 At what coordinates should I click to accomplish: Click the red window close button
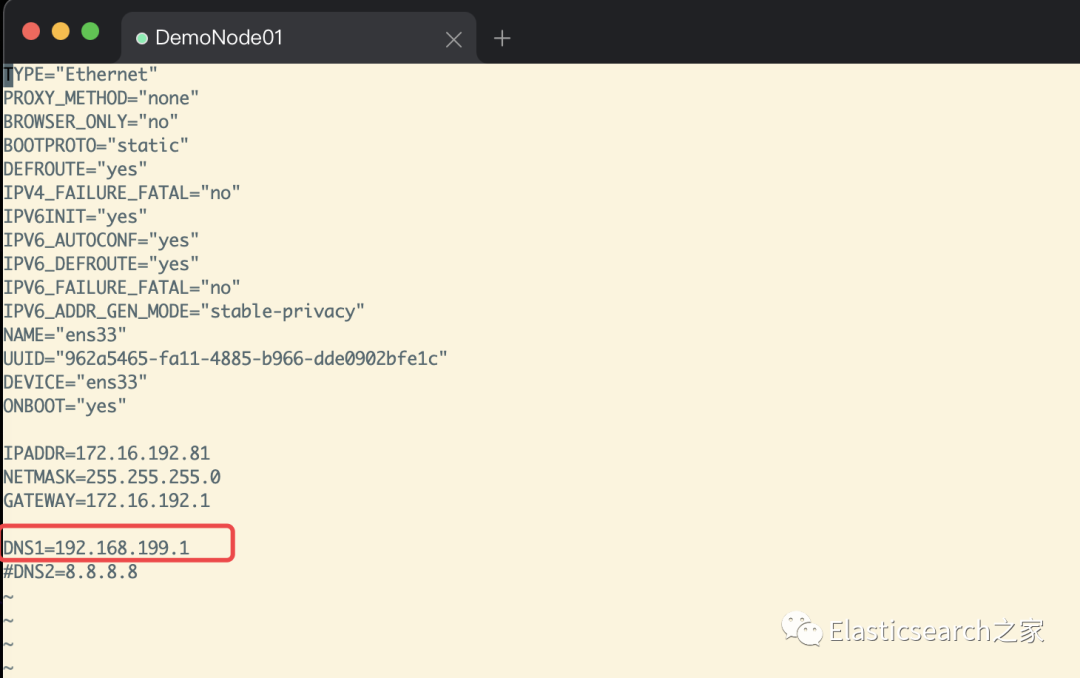tap(31, 31)
